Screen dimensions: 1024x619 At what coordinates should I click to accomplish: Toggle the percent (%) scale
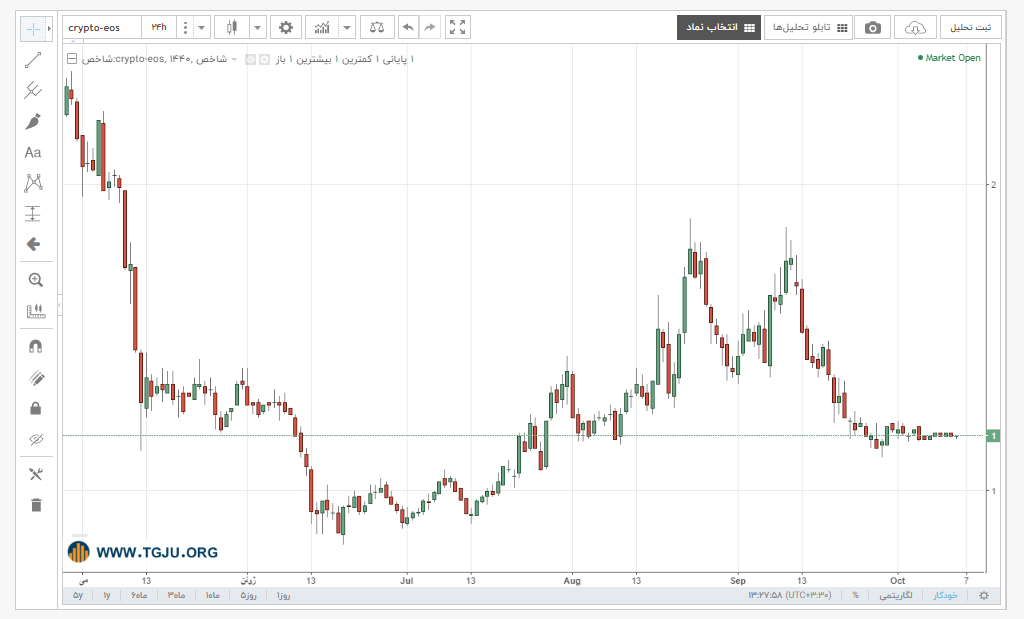(856, 595)
